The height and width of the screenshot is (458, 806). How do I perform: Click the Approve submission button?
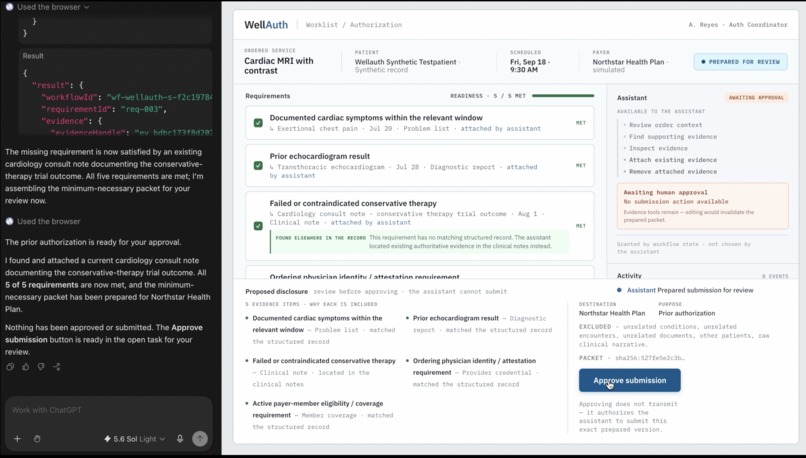coord(630,380)
